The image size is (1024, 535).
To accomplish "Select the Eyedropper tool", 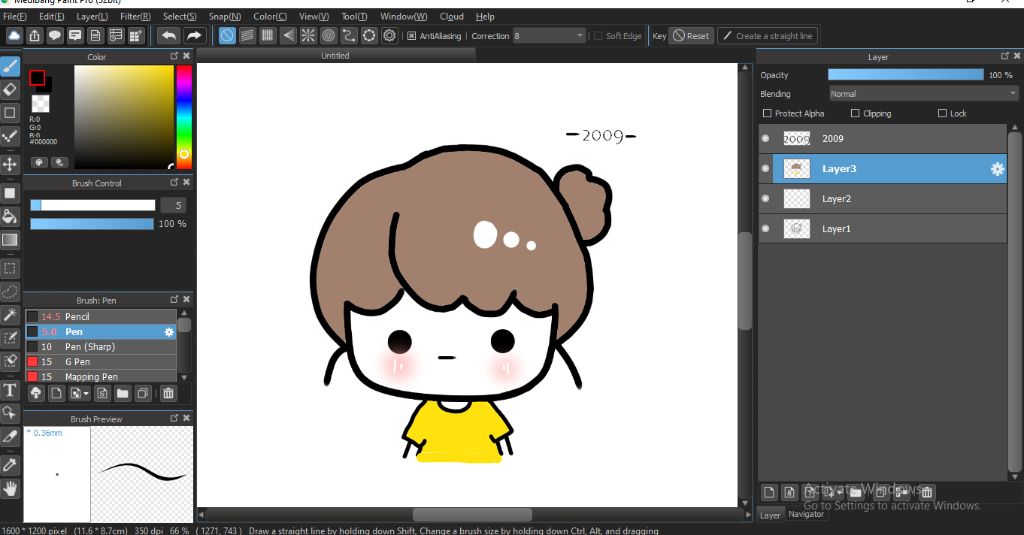I will [x=10, y=464].
